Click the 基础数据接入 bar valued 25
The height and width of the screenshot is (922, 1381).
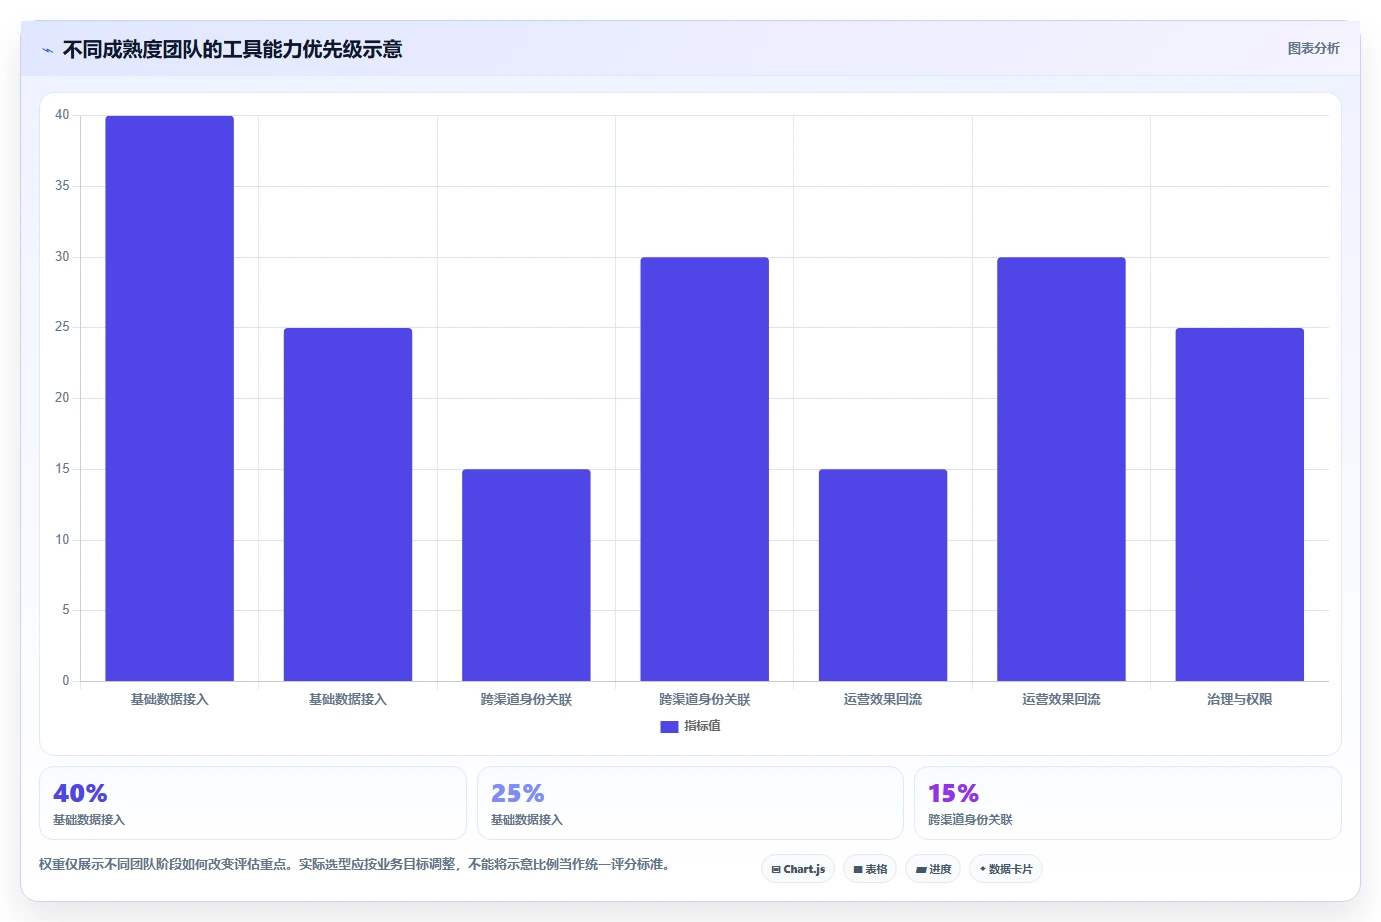pos(348,504)
